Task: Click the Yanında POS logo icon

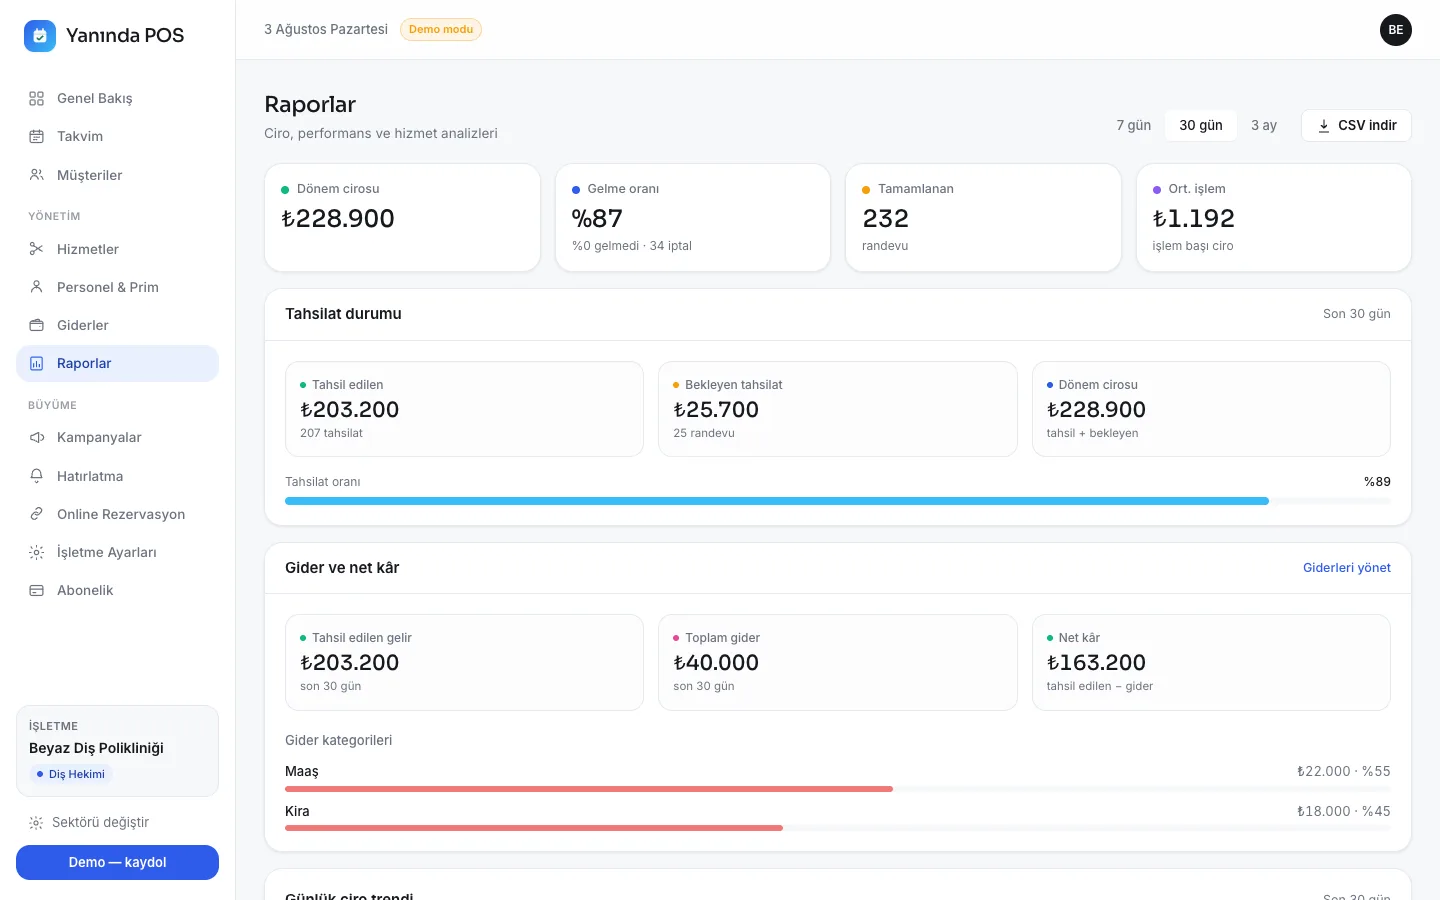Action: [x=40, y=35]
